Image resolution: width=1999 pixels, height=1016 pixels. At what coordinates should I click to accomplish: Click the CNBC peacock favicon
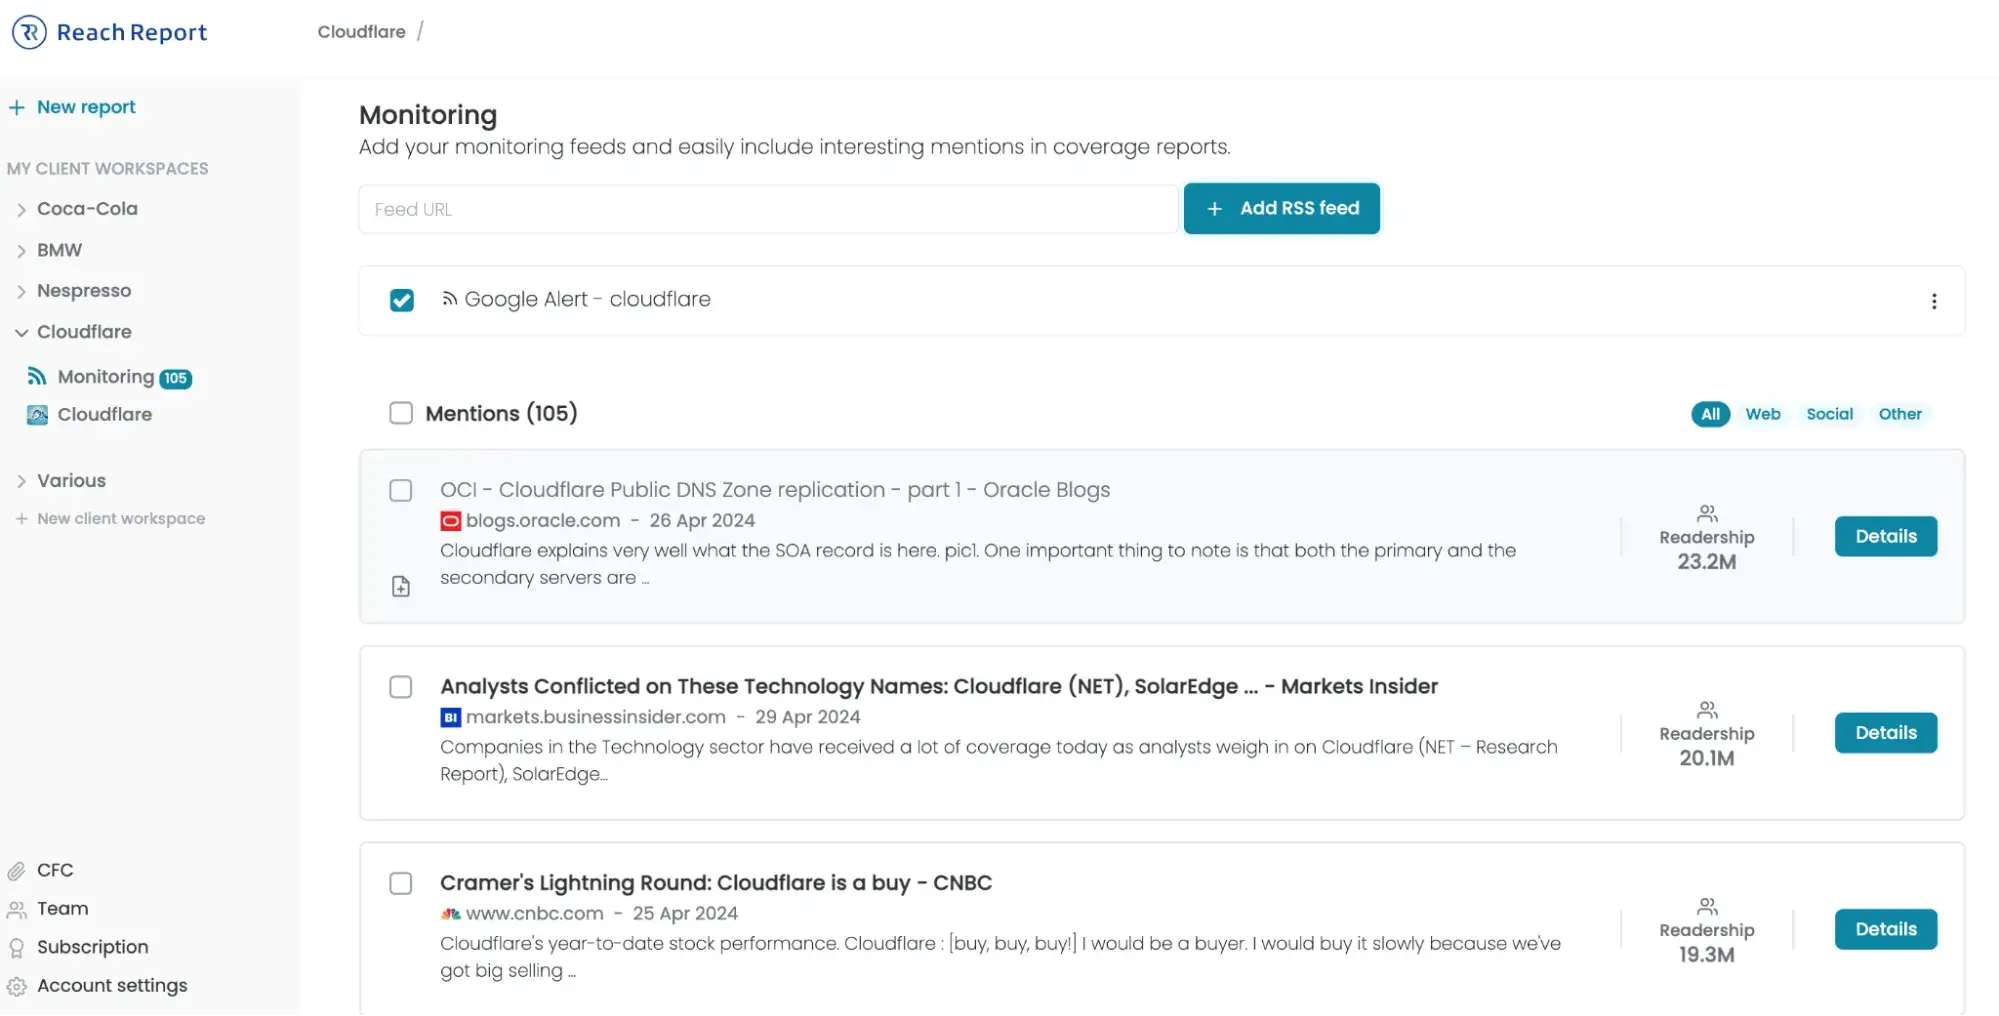click(x=451, y=914)
